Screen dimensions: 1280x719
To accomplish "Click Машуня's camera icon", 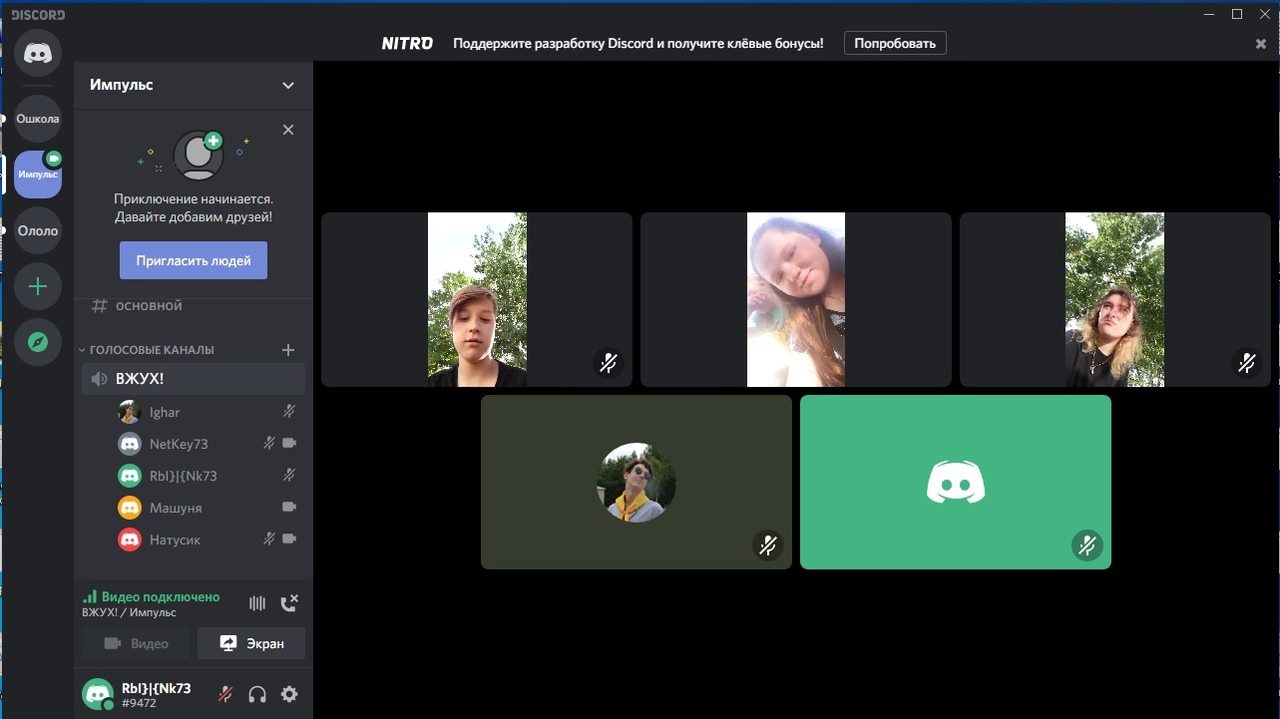I will point(289,507).
